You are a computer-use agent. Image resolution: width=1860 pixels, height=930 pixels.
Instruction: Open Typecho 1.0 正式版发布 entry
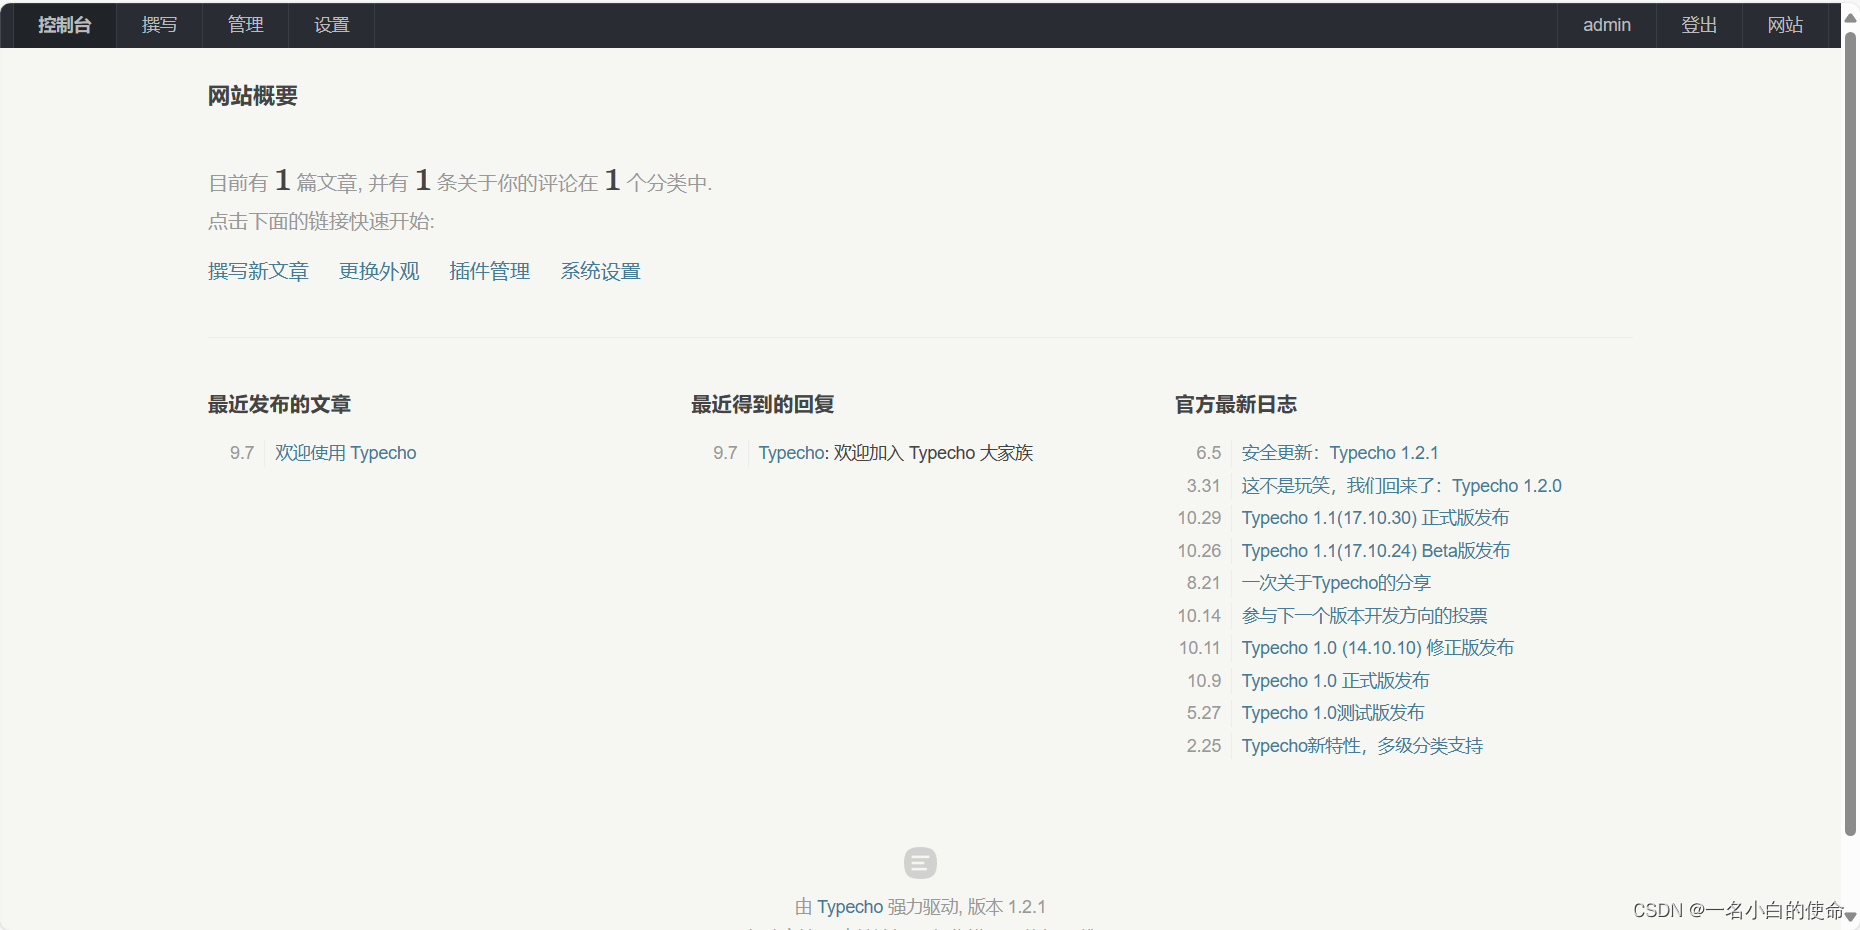click(x=1335, y=681)
